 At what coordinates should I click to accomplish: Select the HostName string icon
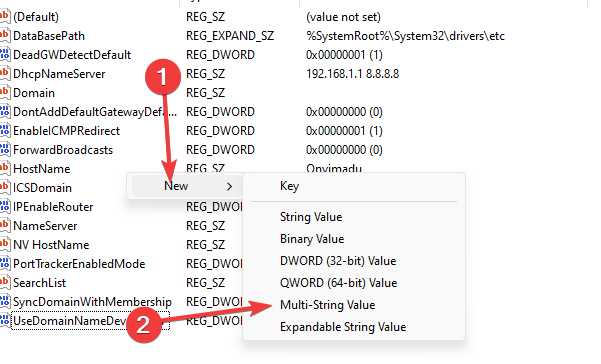tap(5, 169)
